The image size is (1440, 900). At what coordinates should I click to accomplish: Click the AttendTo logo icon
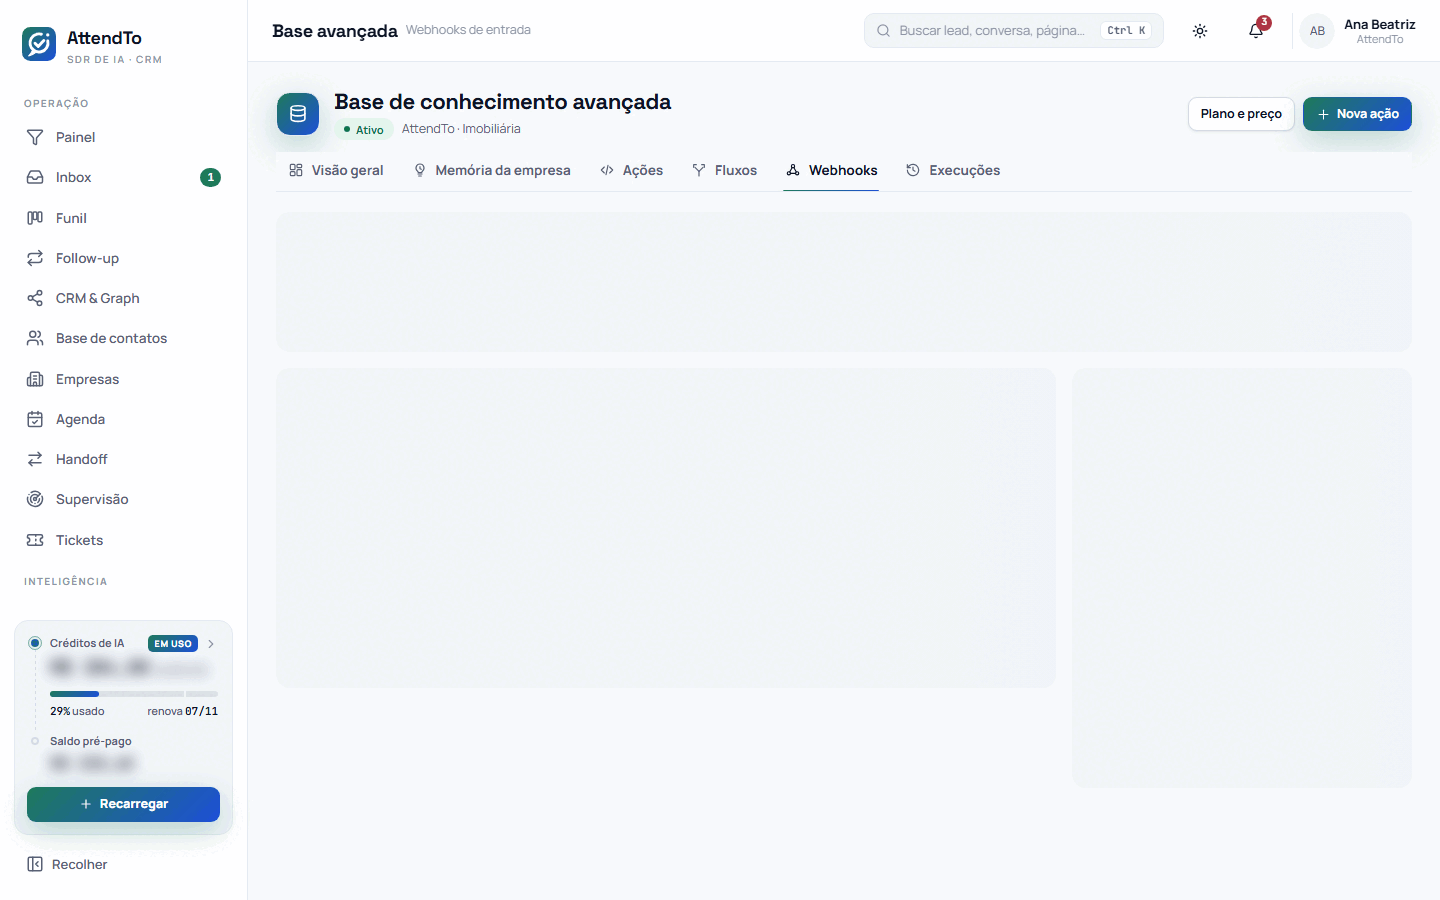click(39, 44)
